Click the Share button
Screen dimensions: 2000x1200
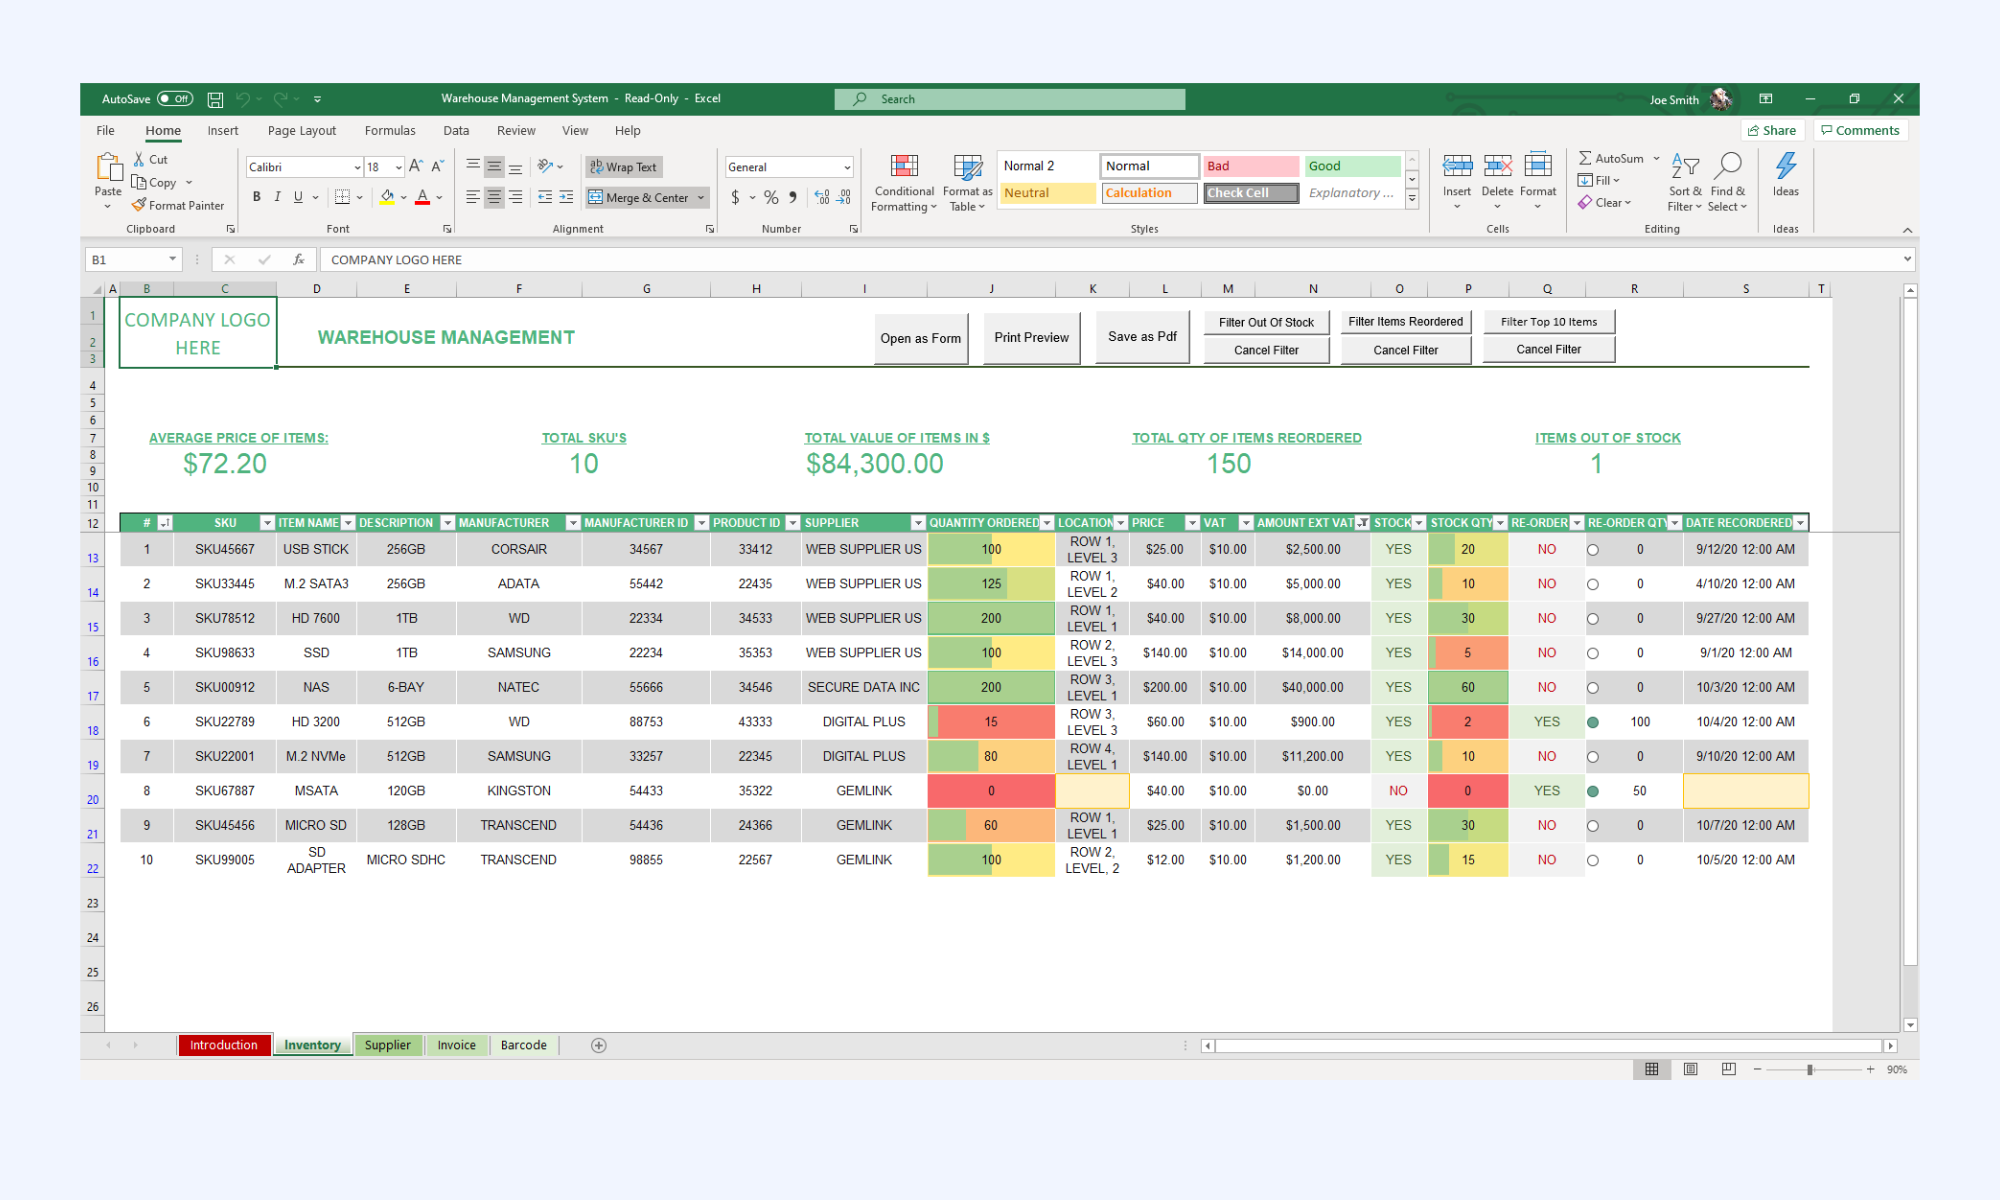tap(1772, 130)
